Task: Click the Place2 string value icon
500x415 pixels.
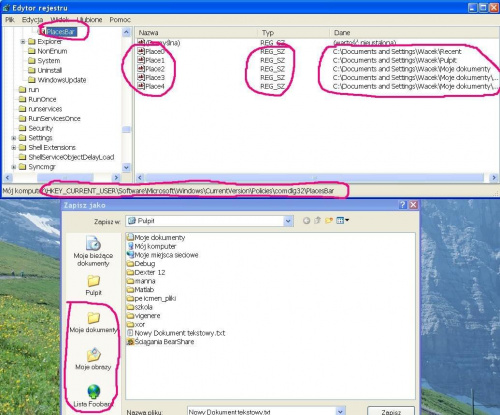Action: tap(141, 69)
